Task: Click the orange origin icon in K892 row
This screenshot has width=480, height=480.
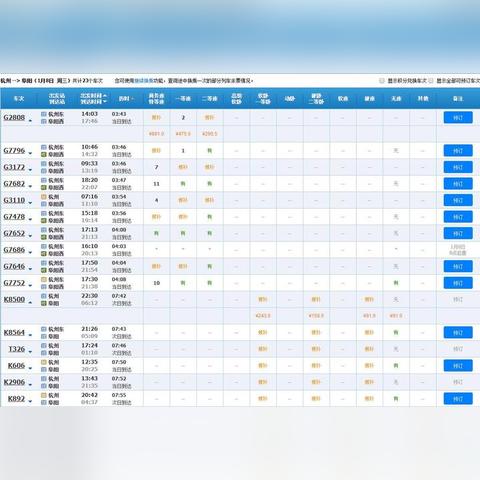Action: pos(44,395)
